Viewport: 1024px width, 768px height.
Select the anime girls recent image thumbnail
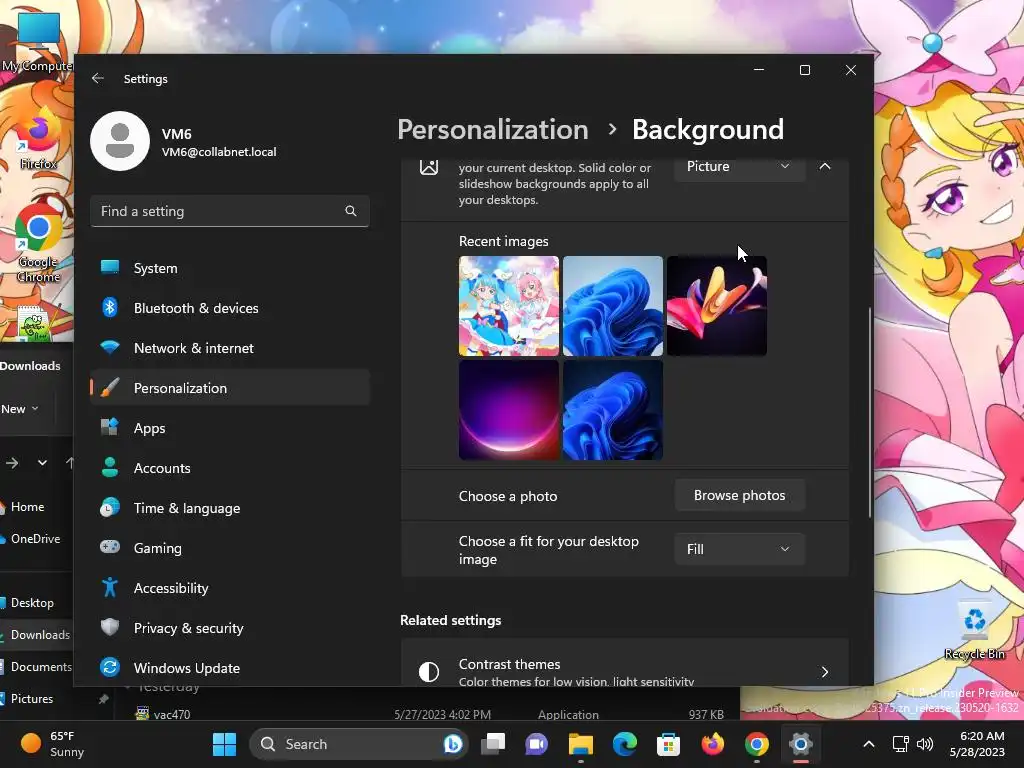[x=509, y=306]
